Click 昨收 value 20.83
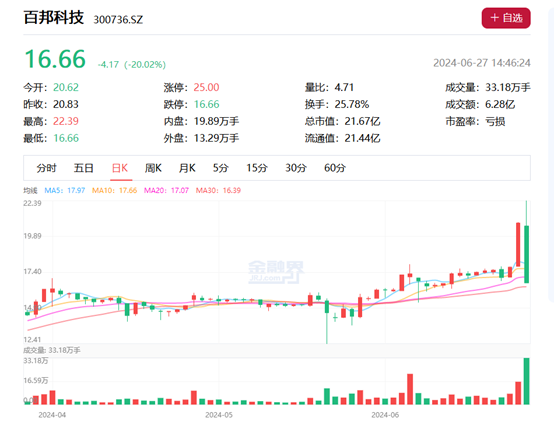554x425 pixels. pos(66,104)
